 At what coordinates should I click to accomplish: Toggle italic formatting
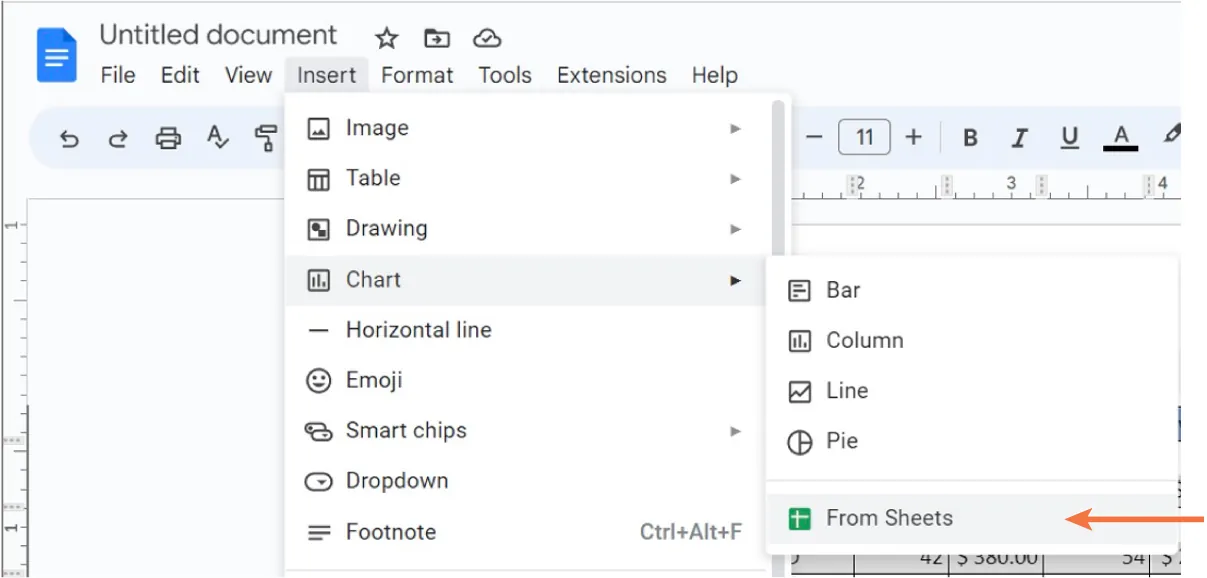point(1018,137)
